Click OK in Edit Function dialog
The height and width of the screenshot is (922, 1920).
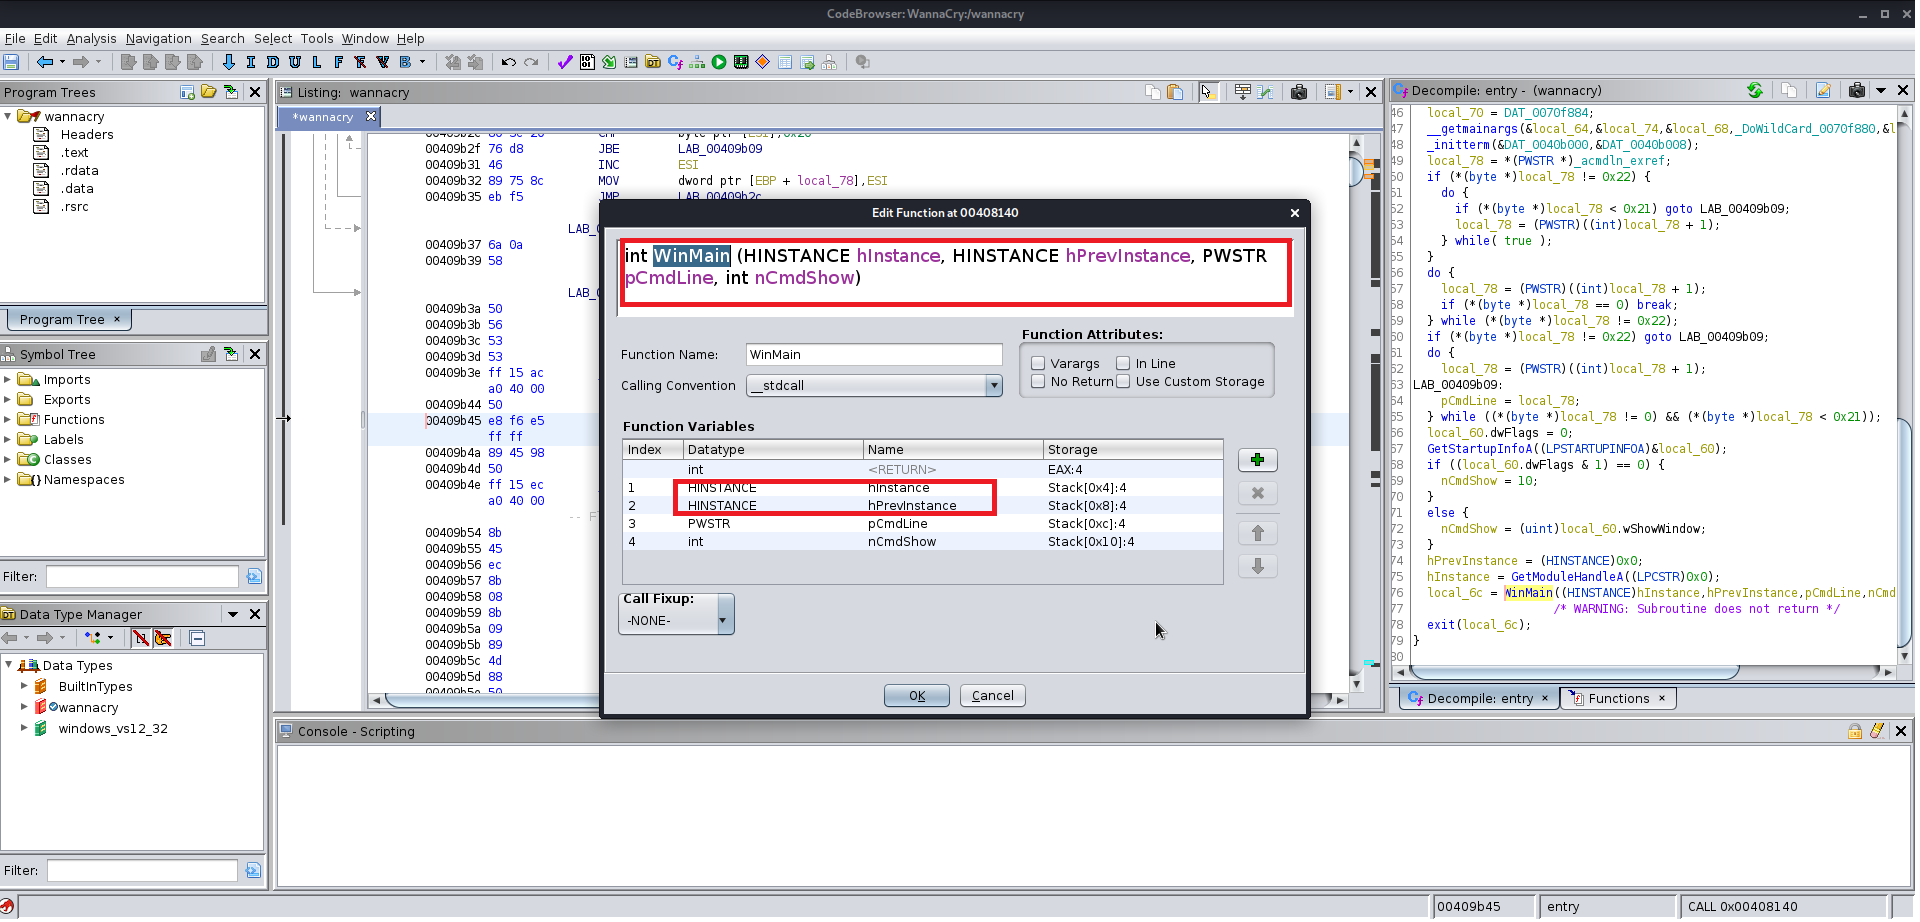click(x=917, y=695)
